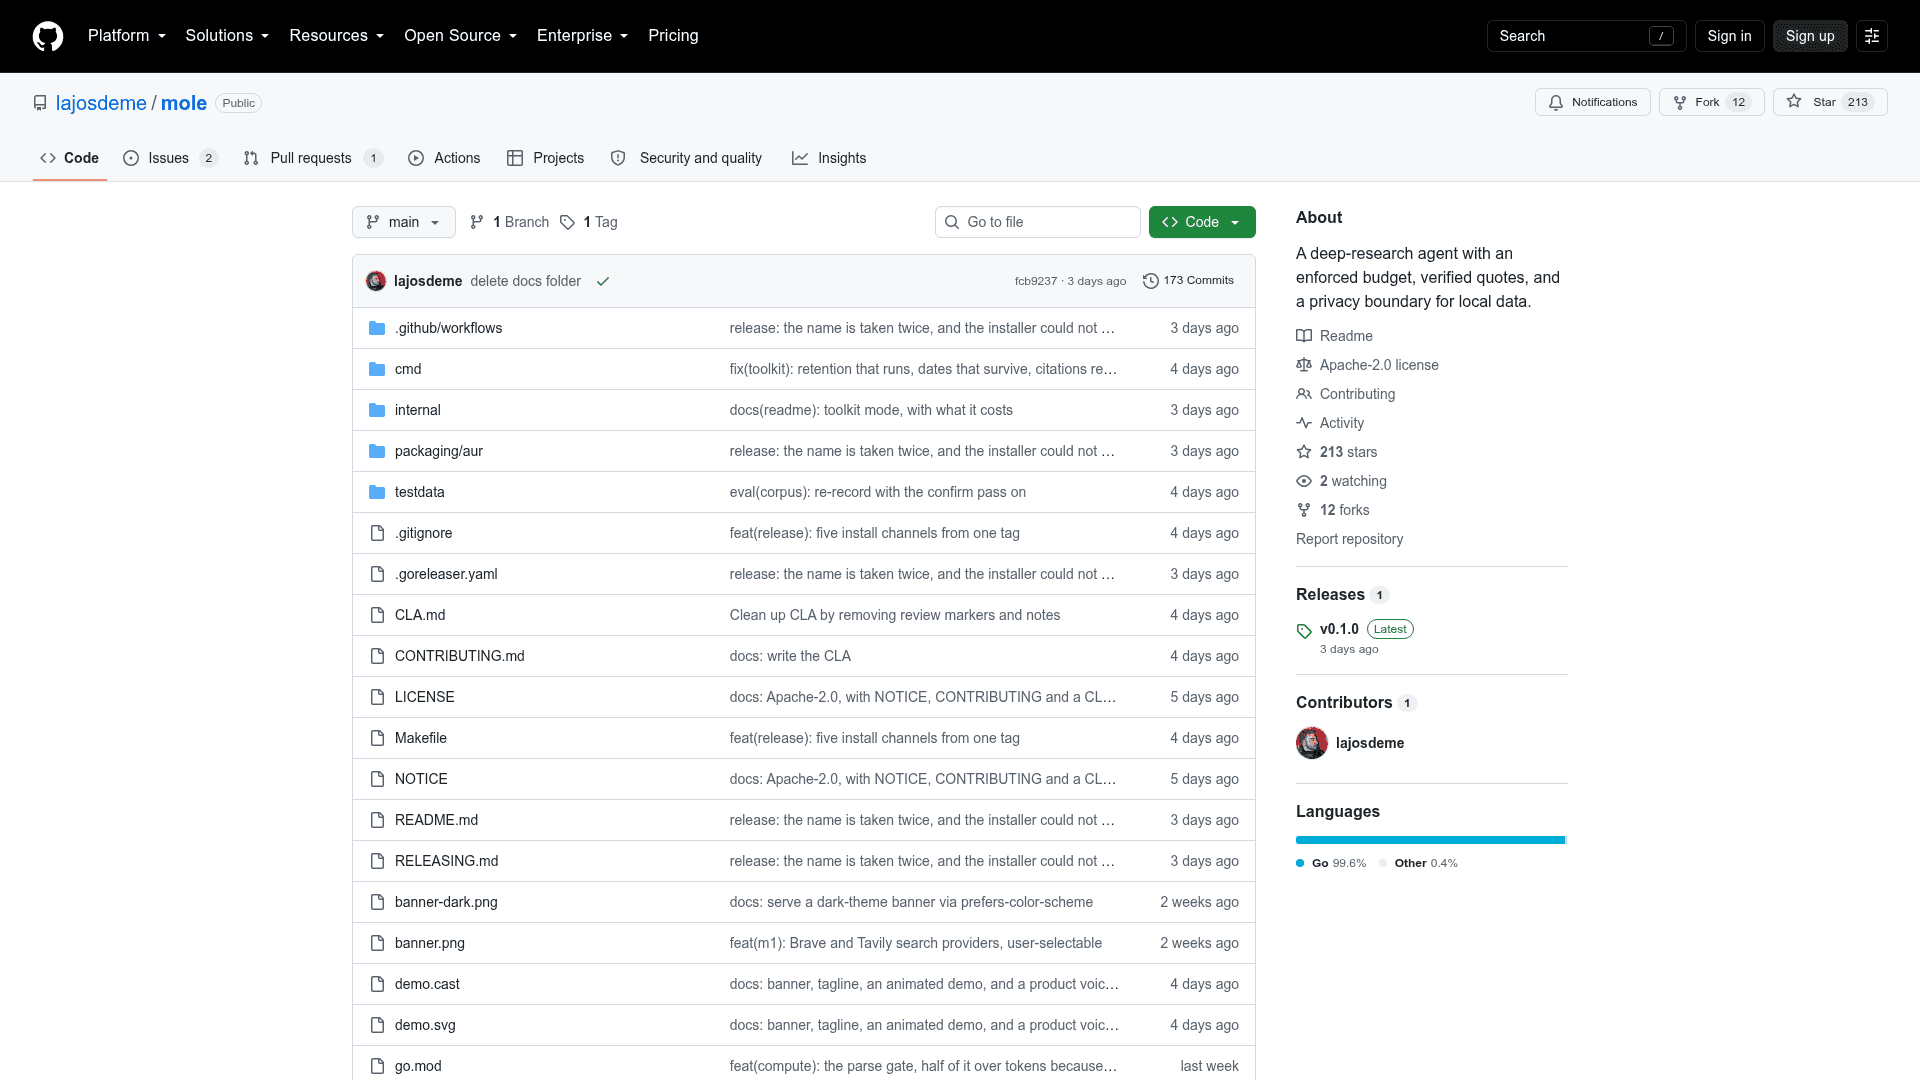Open the CONTRIBUTING.md file
1920x1080 pixels.
point(459,656)
